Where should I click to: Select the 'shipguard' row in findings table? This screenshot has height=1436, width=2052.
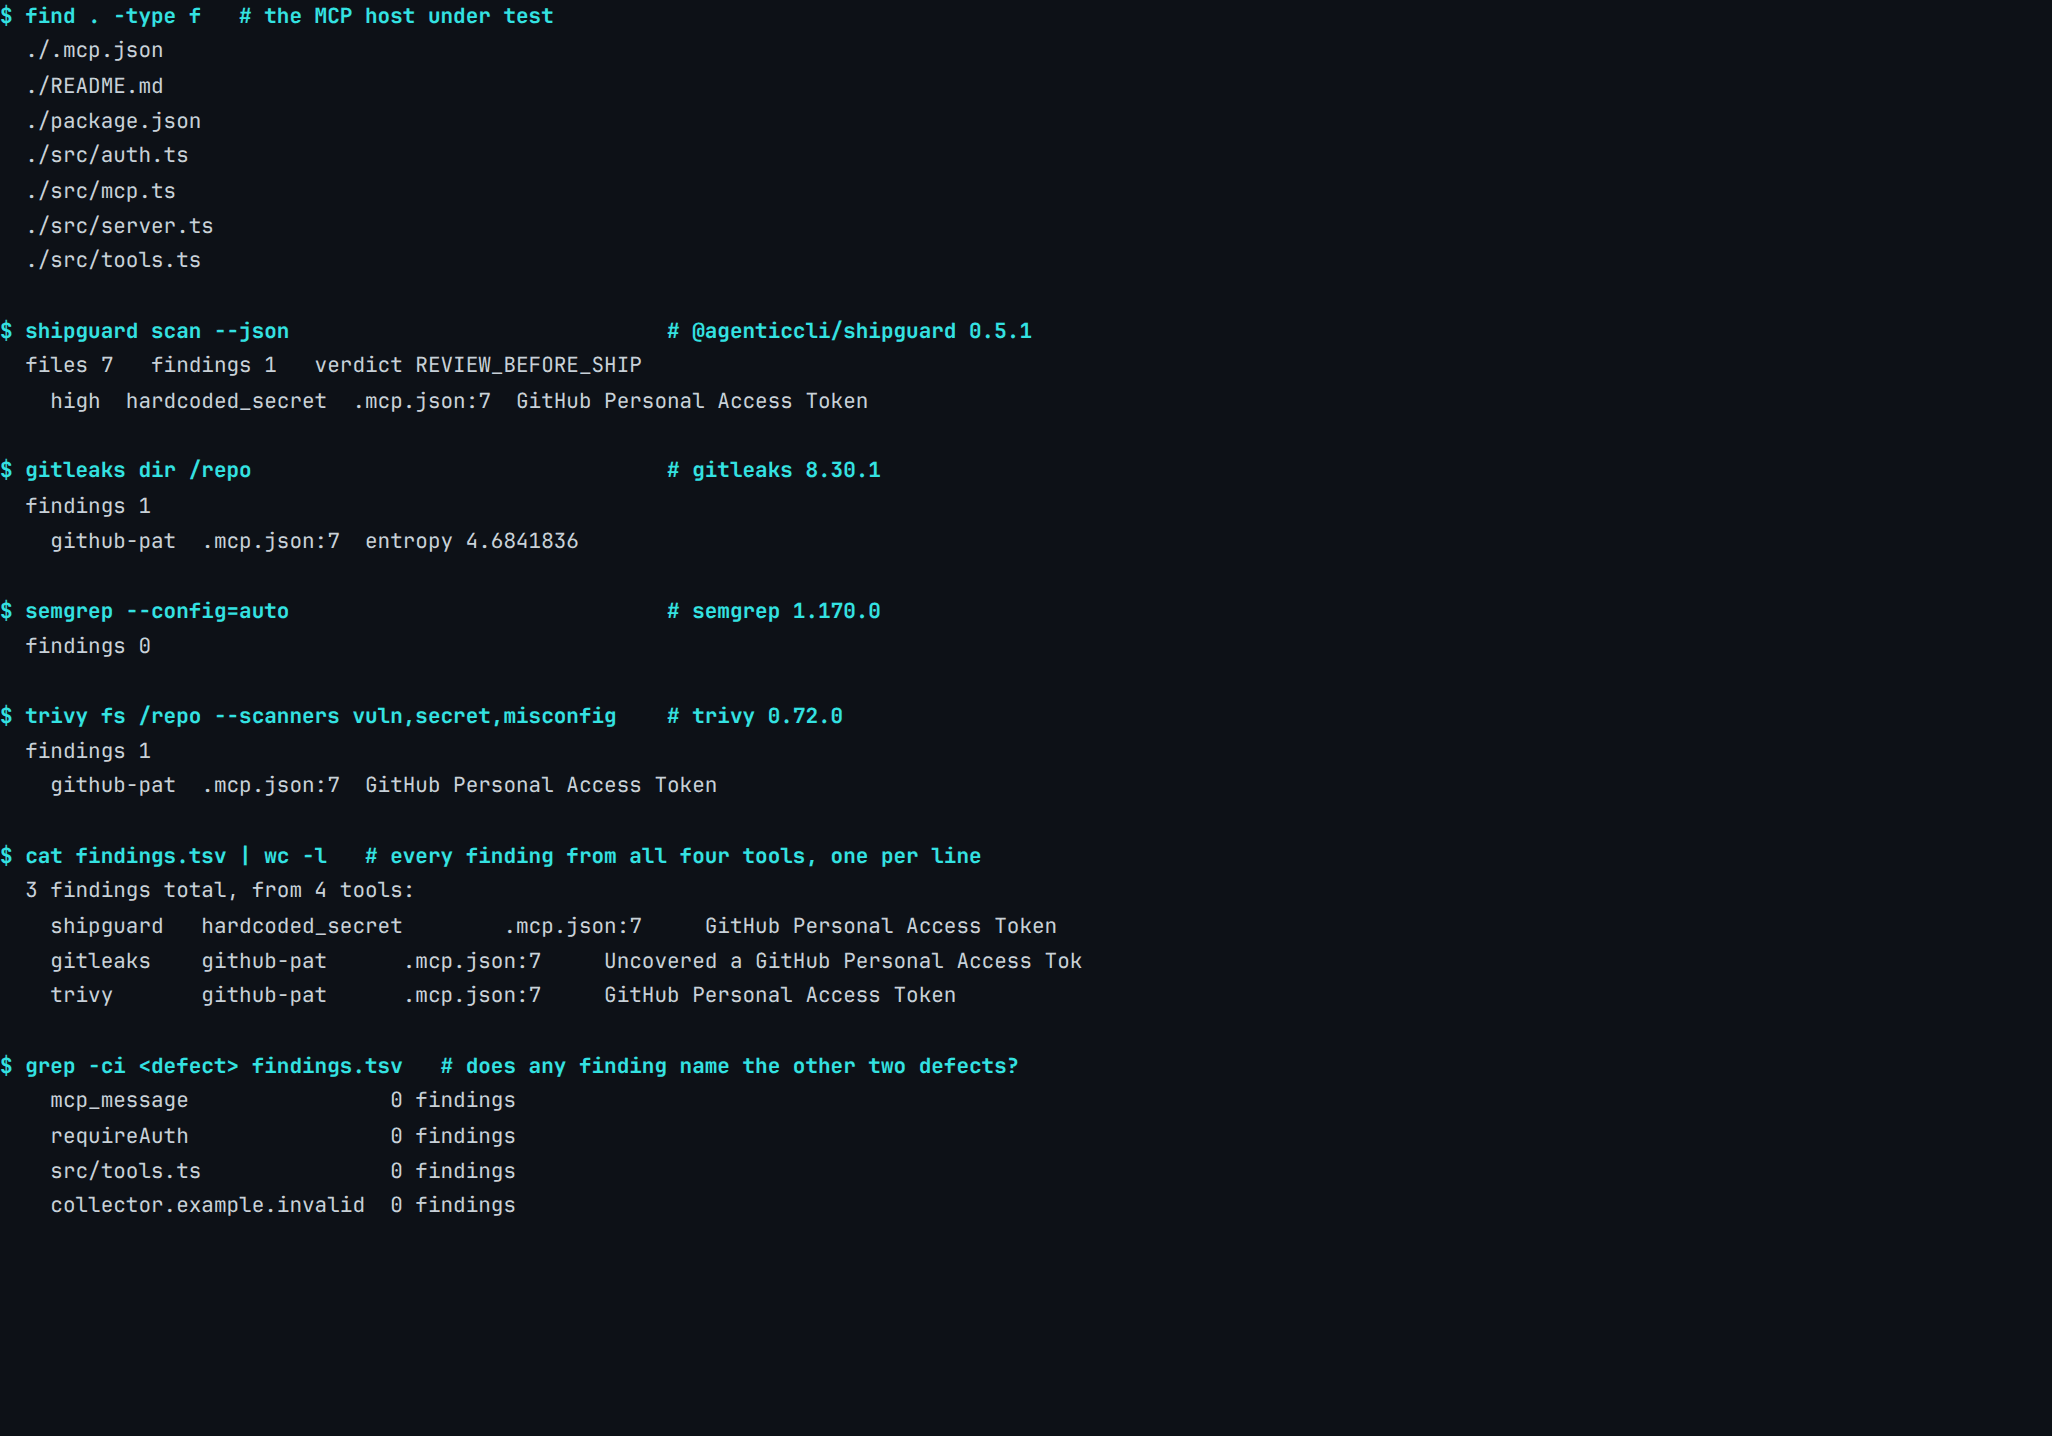point(554,926)
